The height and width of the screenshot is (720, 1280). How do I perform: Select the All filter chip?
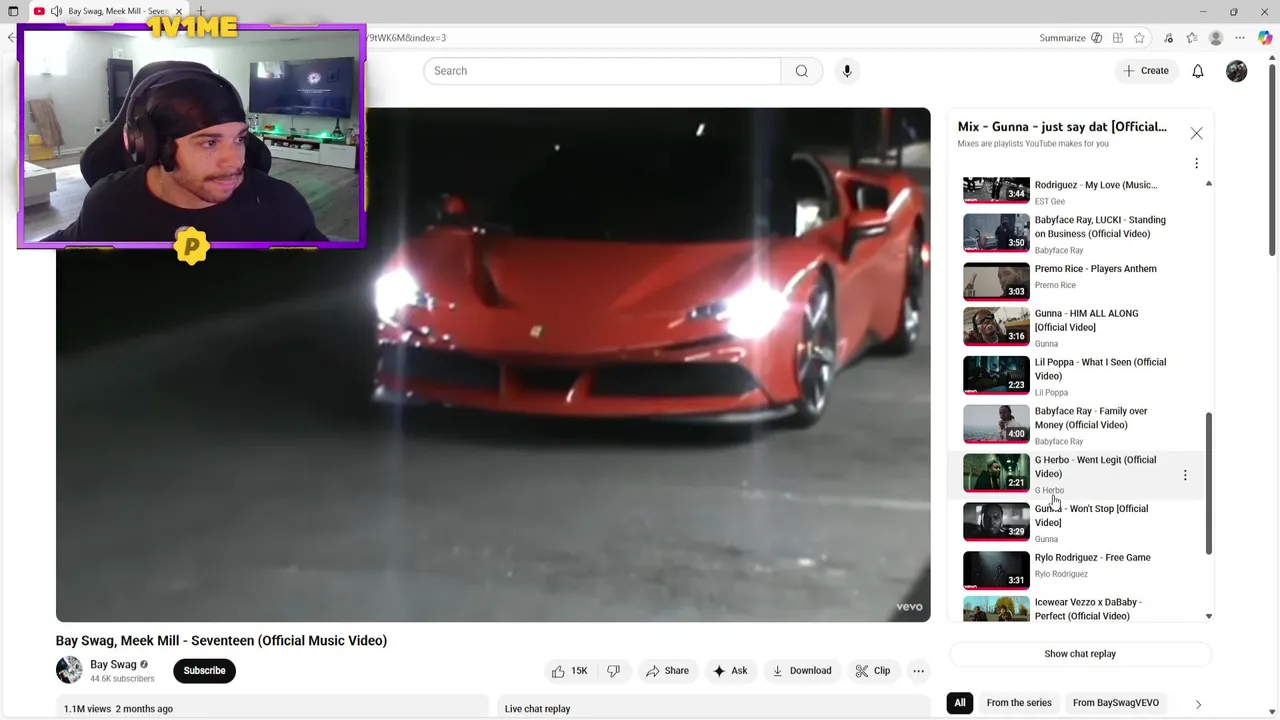960,703
